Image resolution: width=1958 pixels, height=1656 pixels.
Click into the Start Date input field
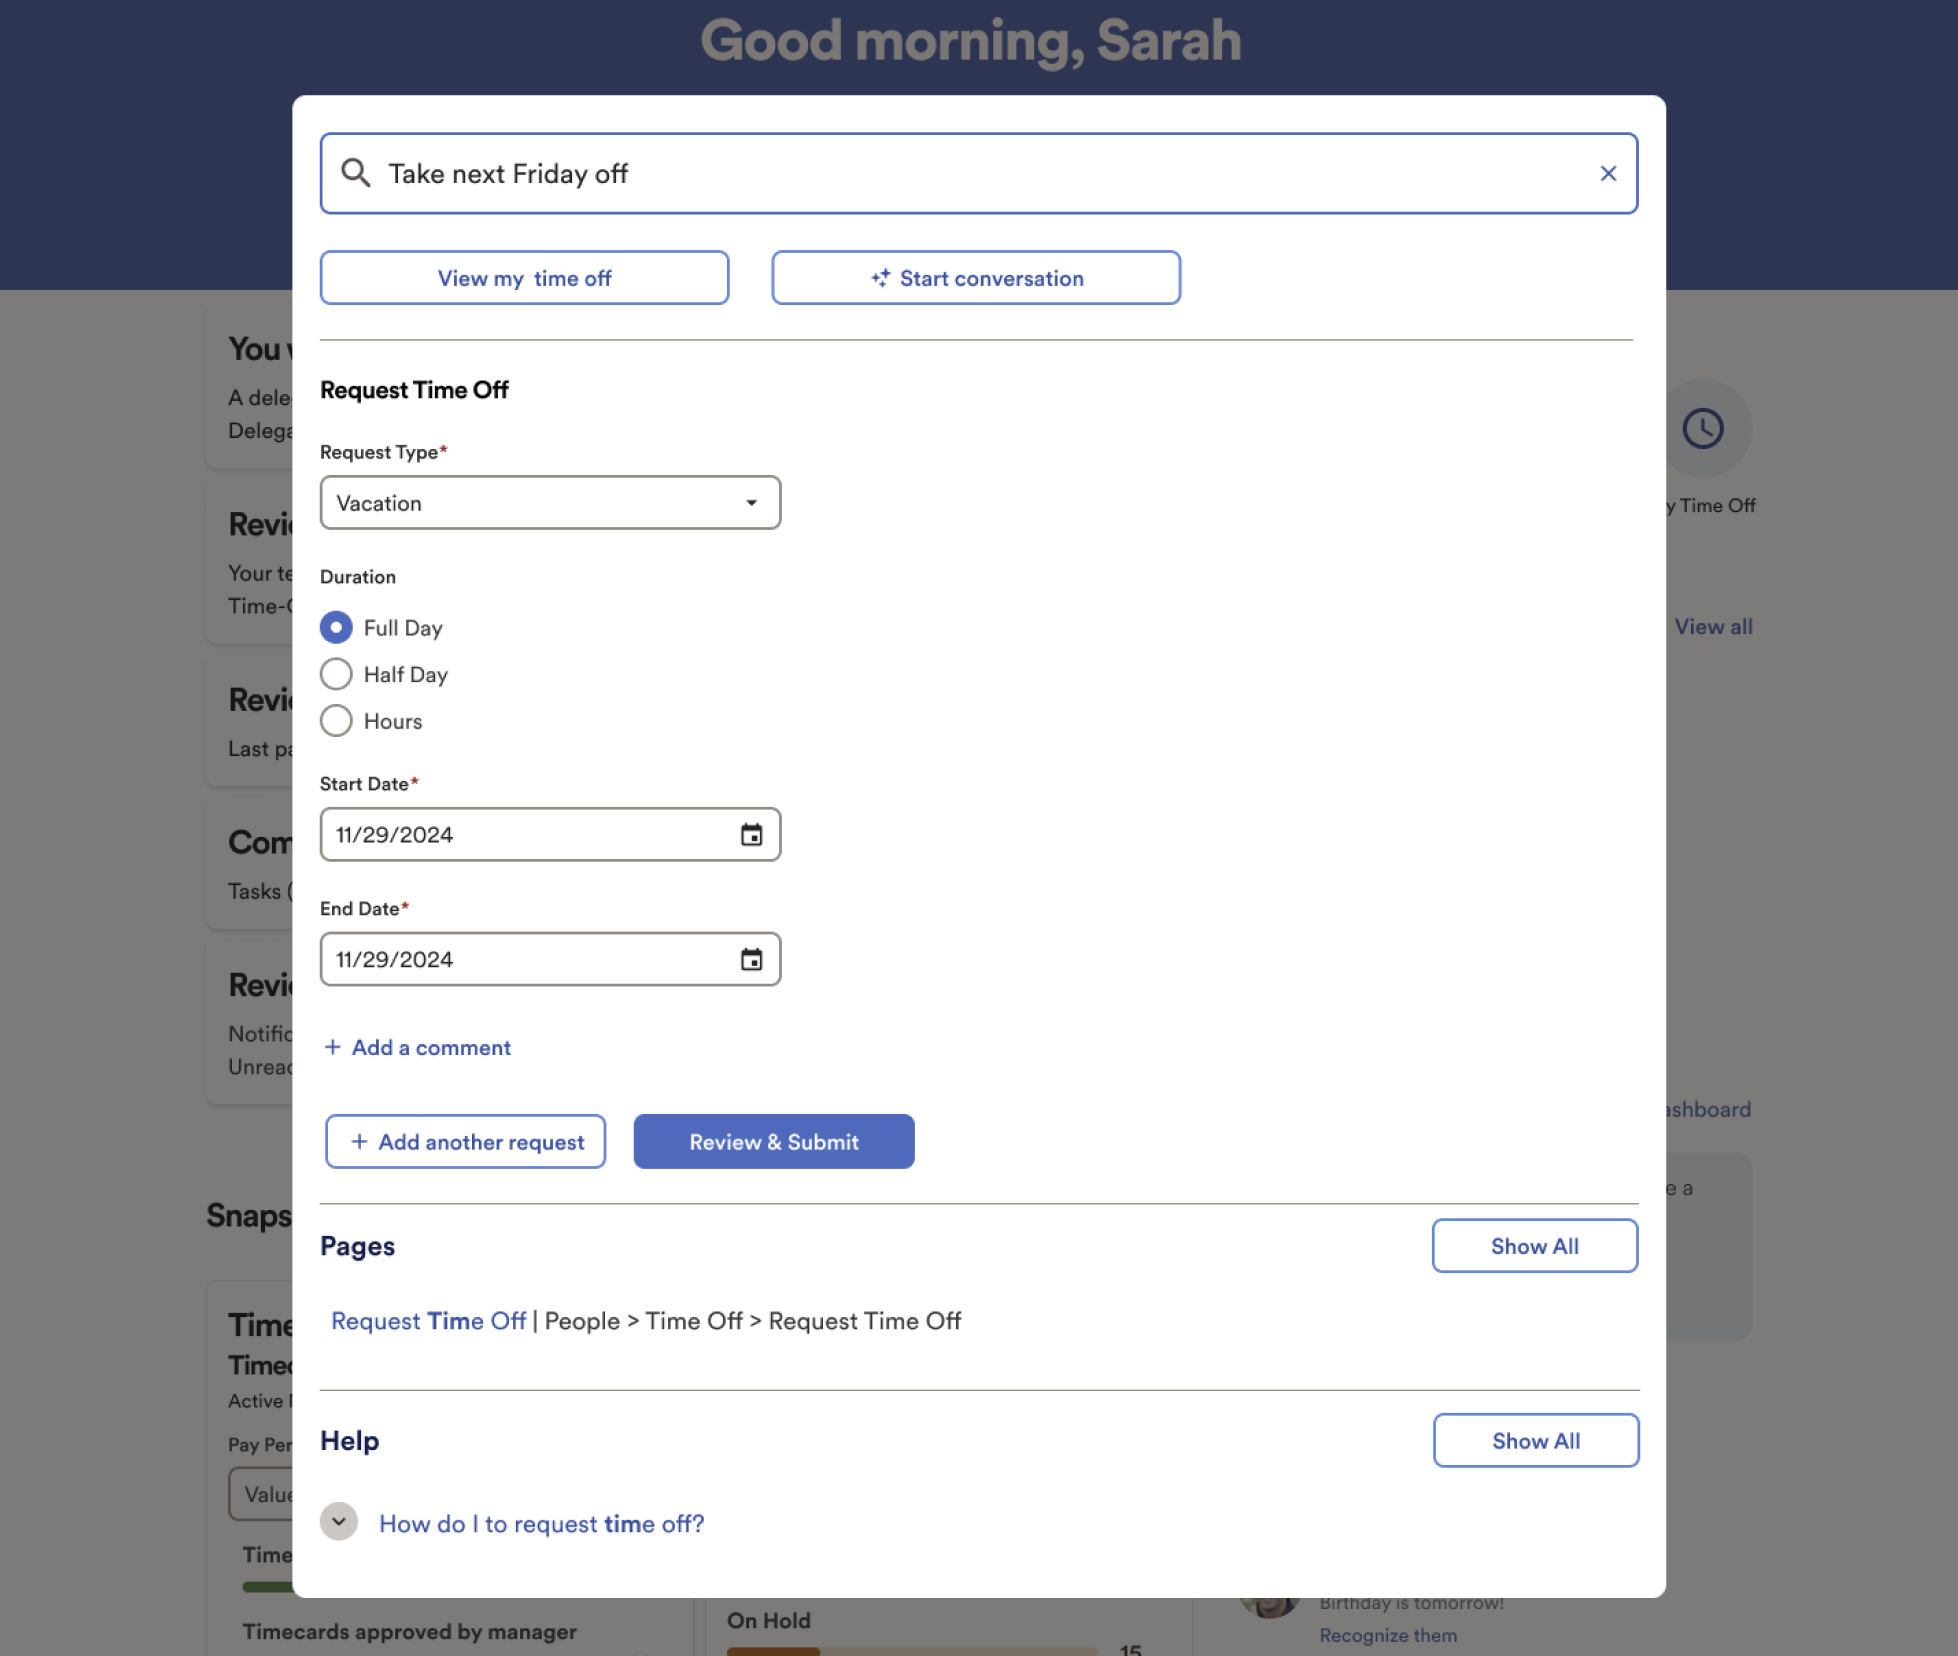coord(520,834)
